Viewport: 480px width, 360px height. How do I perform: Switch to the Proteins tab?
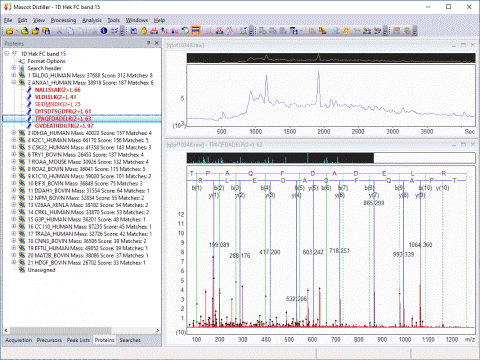(105, 340)
